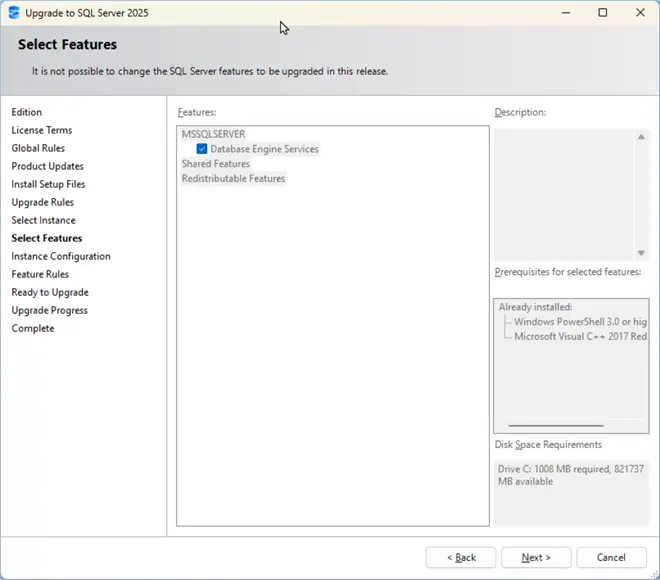
Task: Open the Instance Configuration step
Action: (x=61, y=256)
